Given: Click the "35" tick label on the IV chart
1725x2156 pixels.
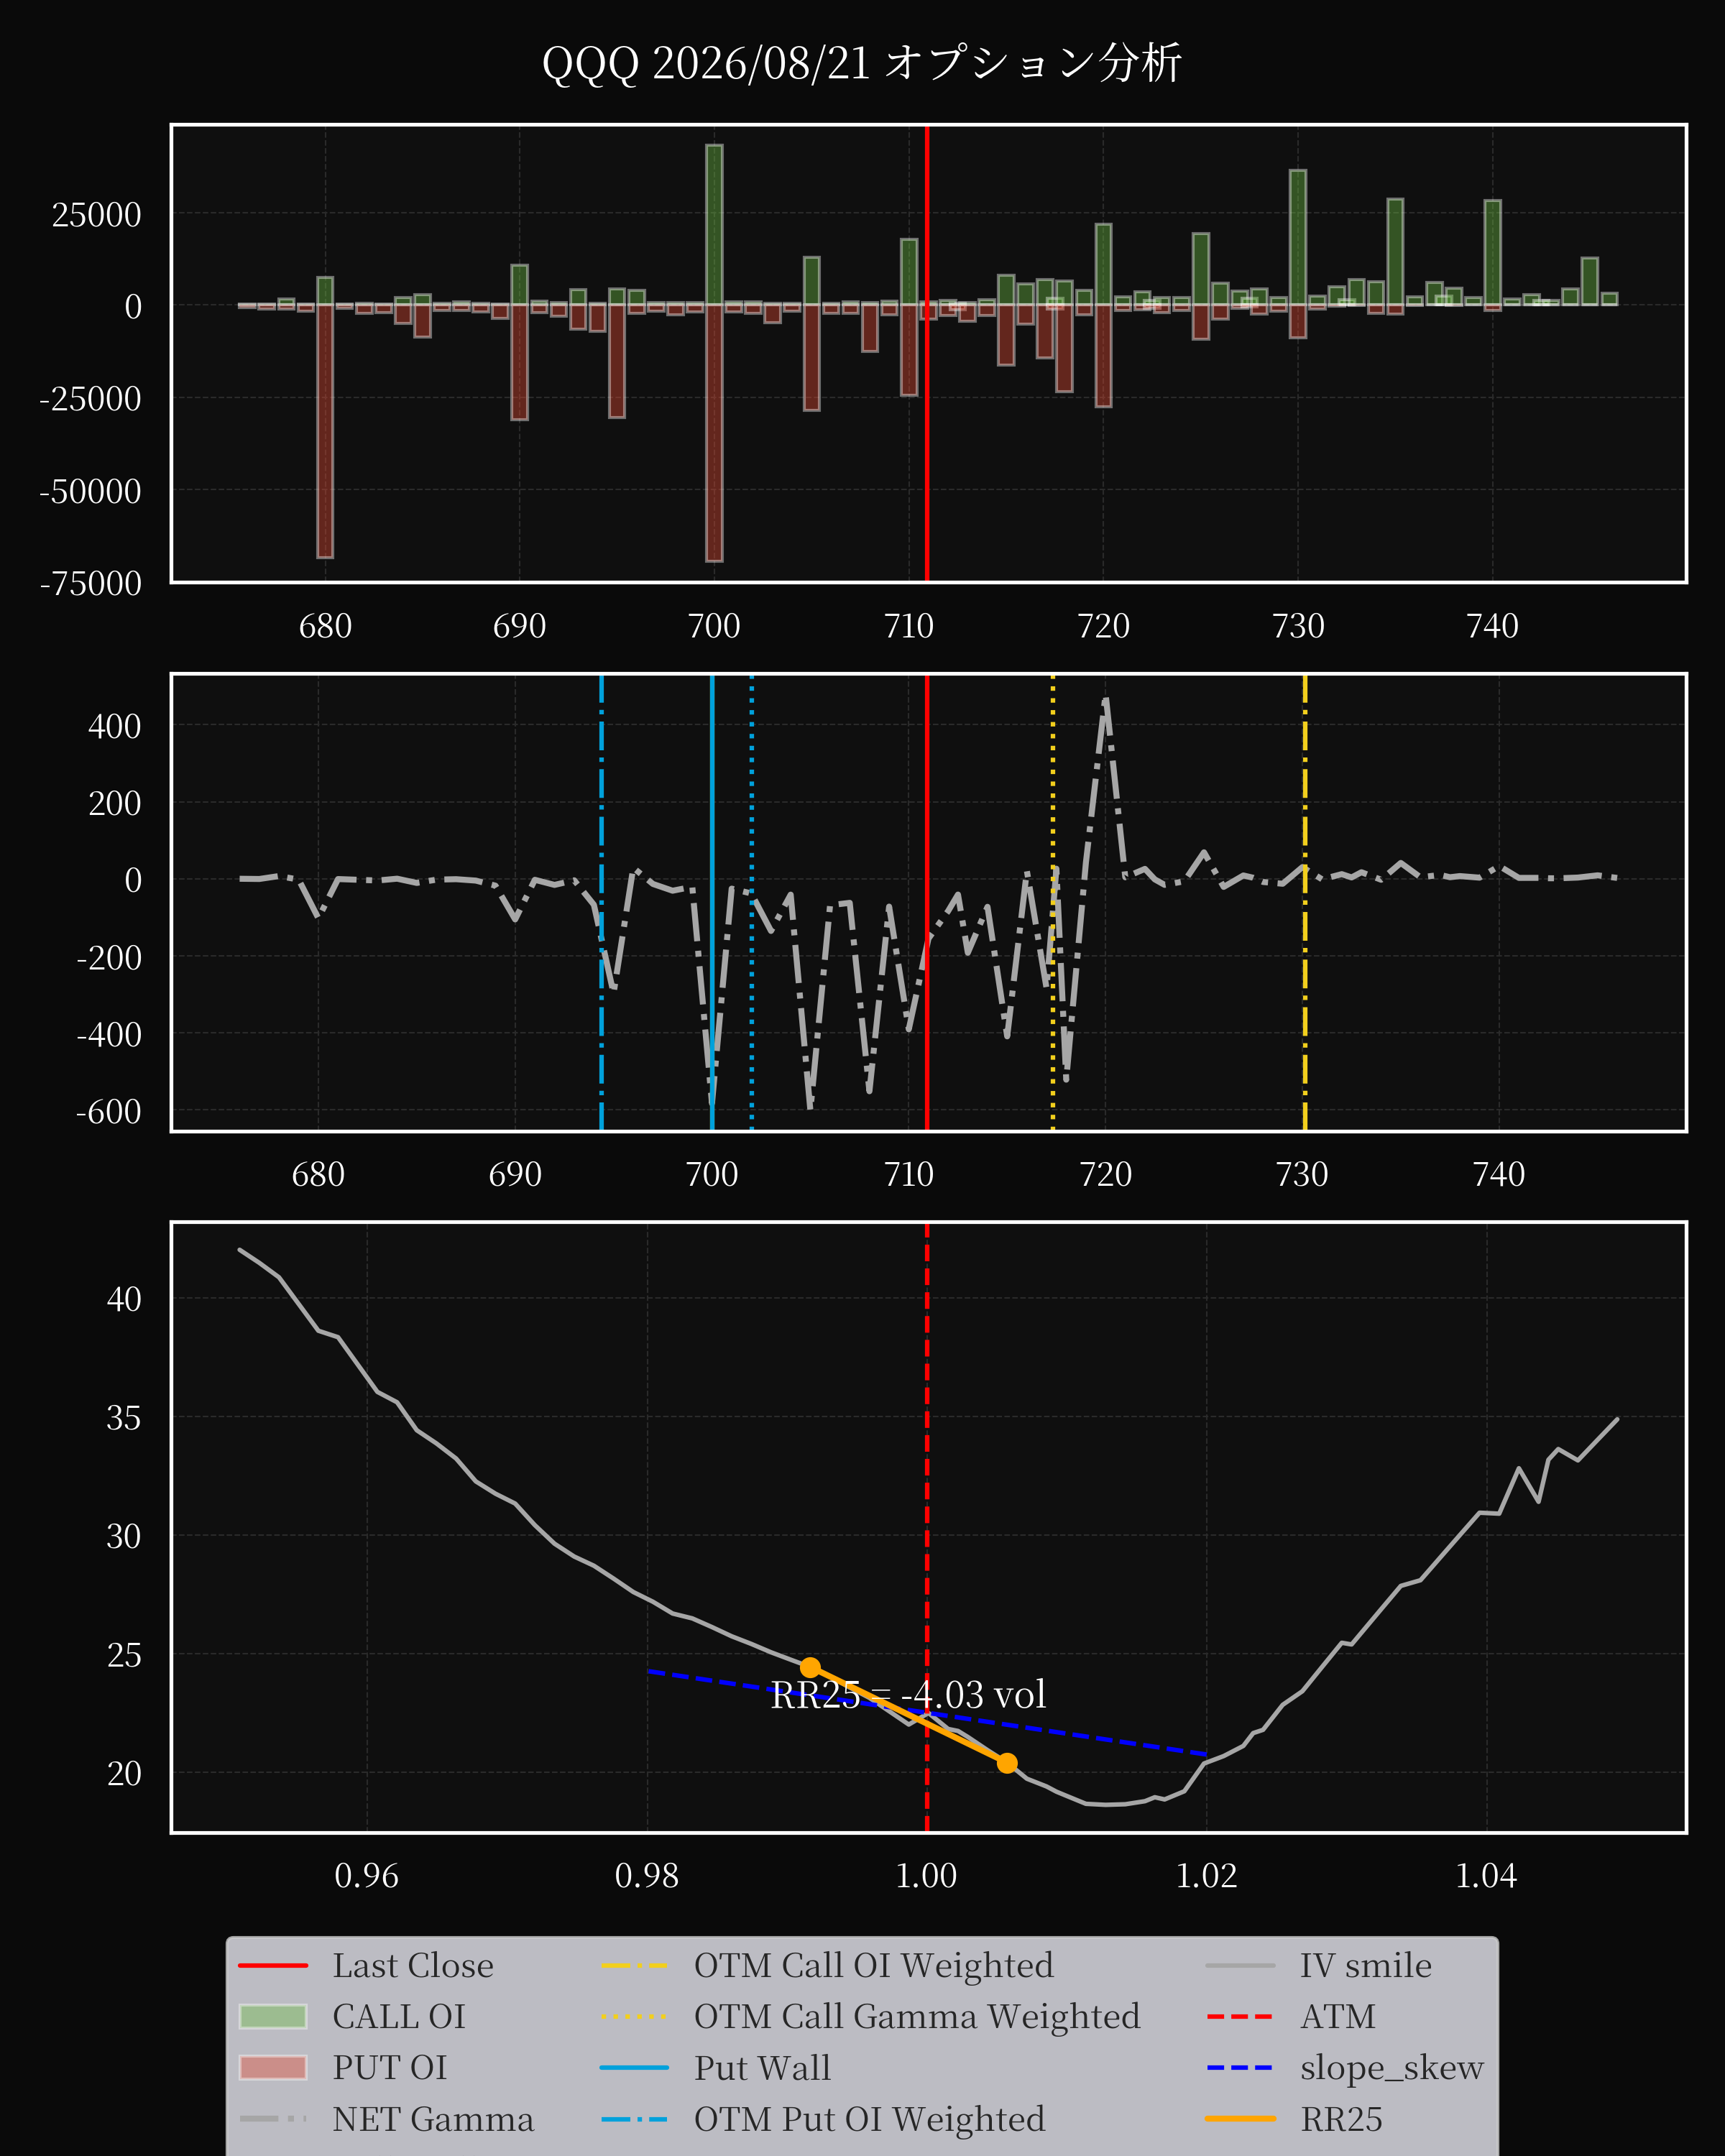Looking at the screenshot, I should pos(125,1417).
